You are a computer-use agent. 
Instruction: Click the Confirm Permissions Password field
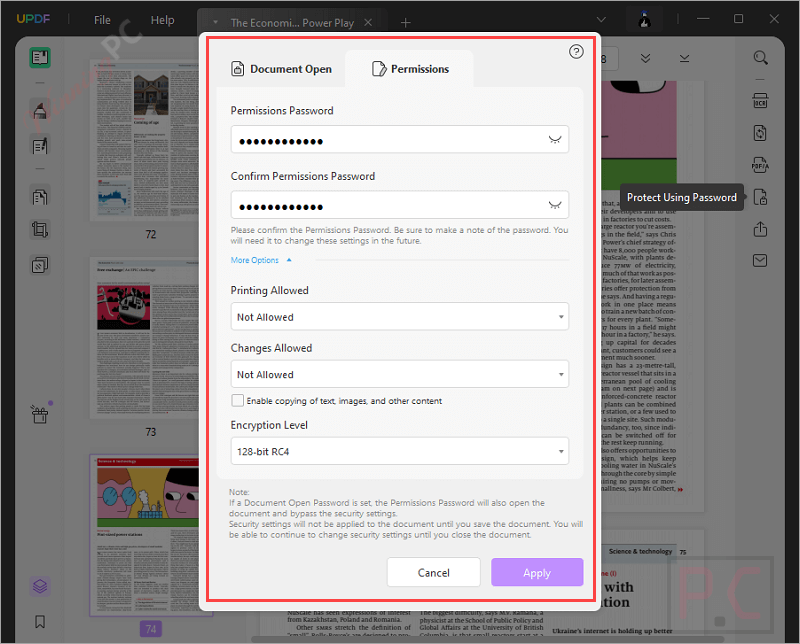pyautogui.click(x=399, y=205)
